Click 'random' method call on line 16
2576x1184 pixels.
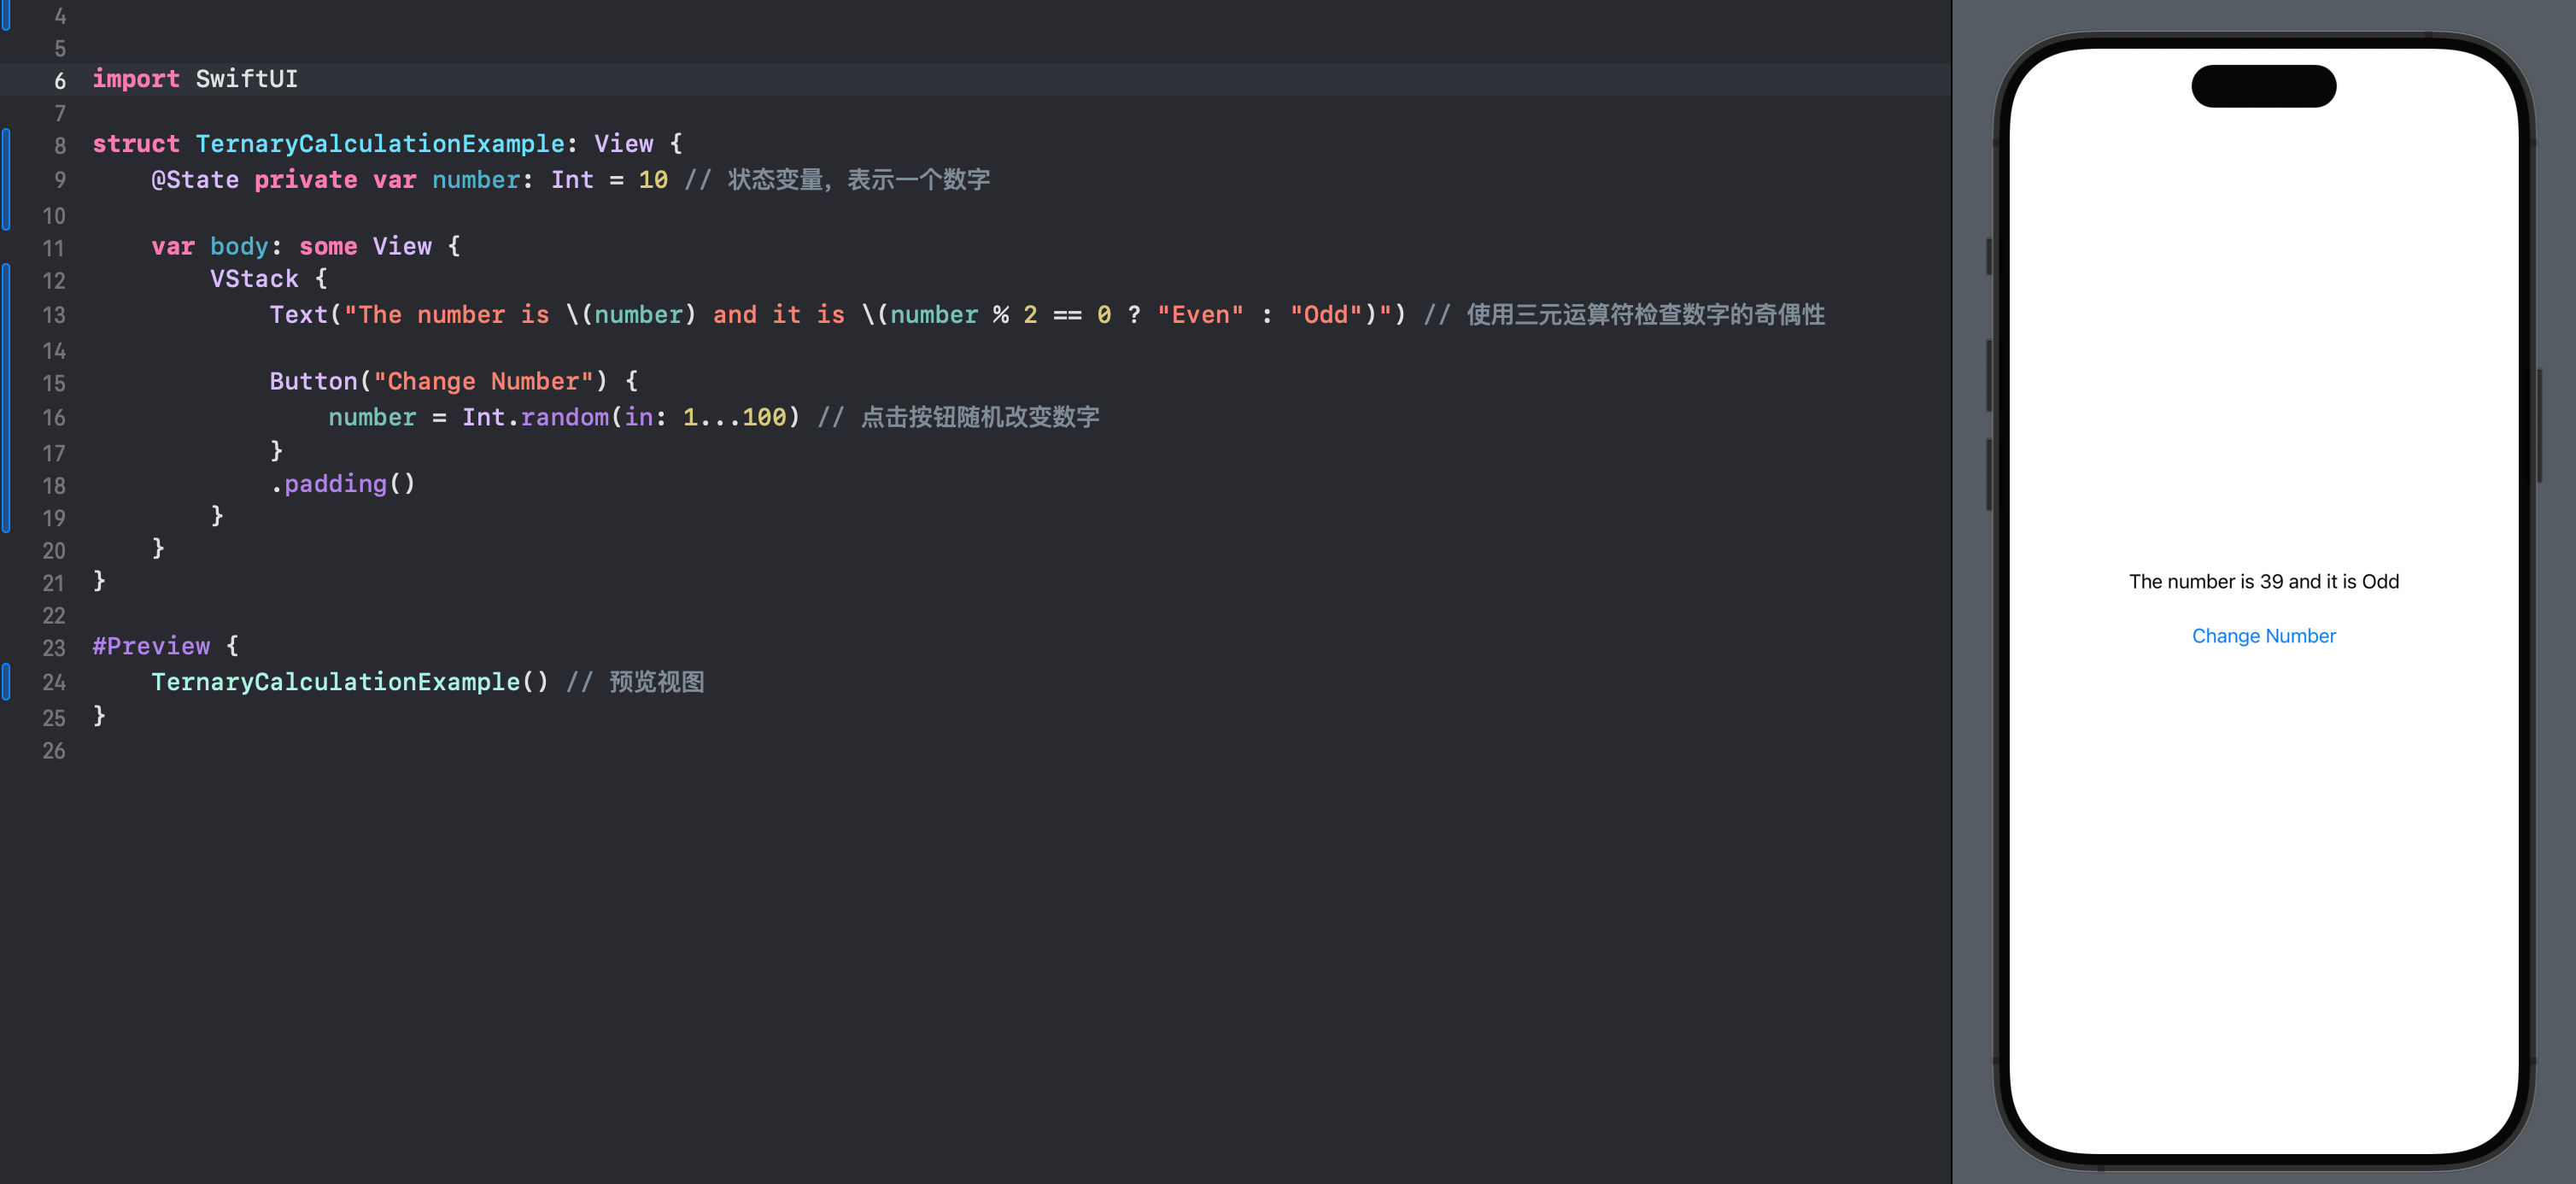click(x=564, y=418)
